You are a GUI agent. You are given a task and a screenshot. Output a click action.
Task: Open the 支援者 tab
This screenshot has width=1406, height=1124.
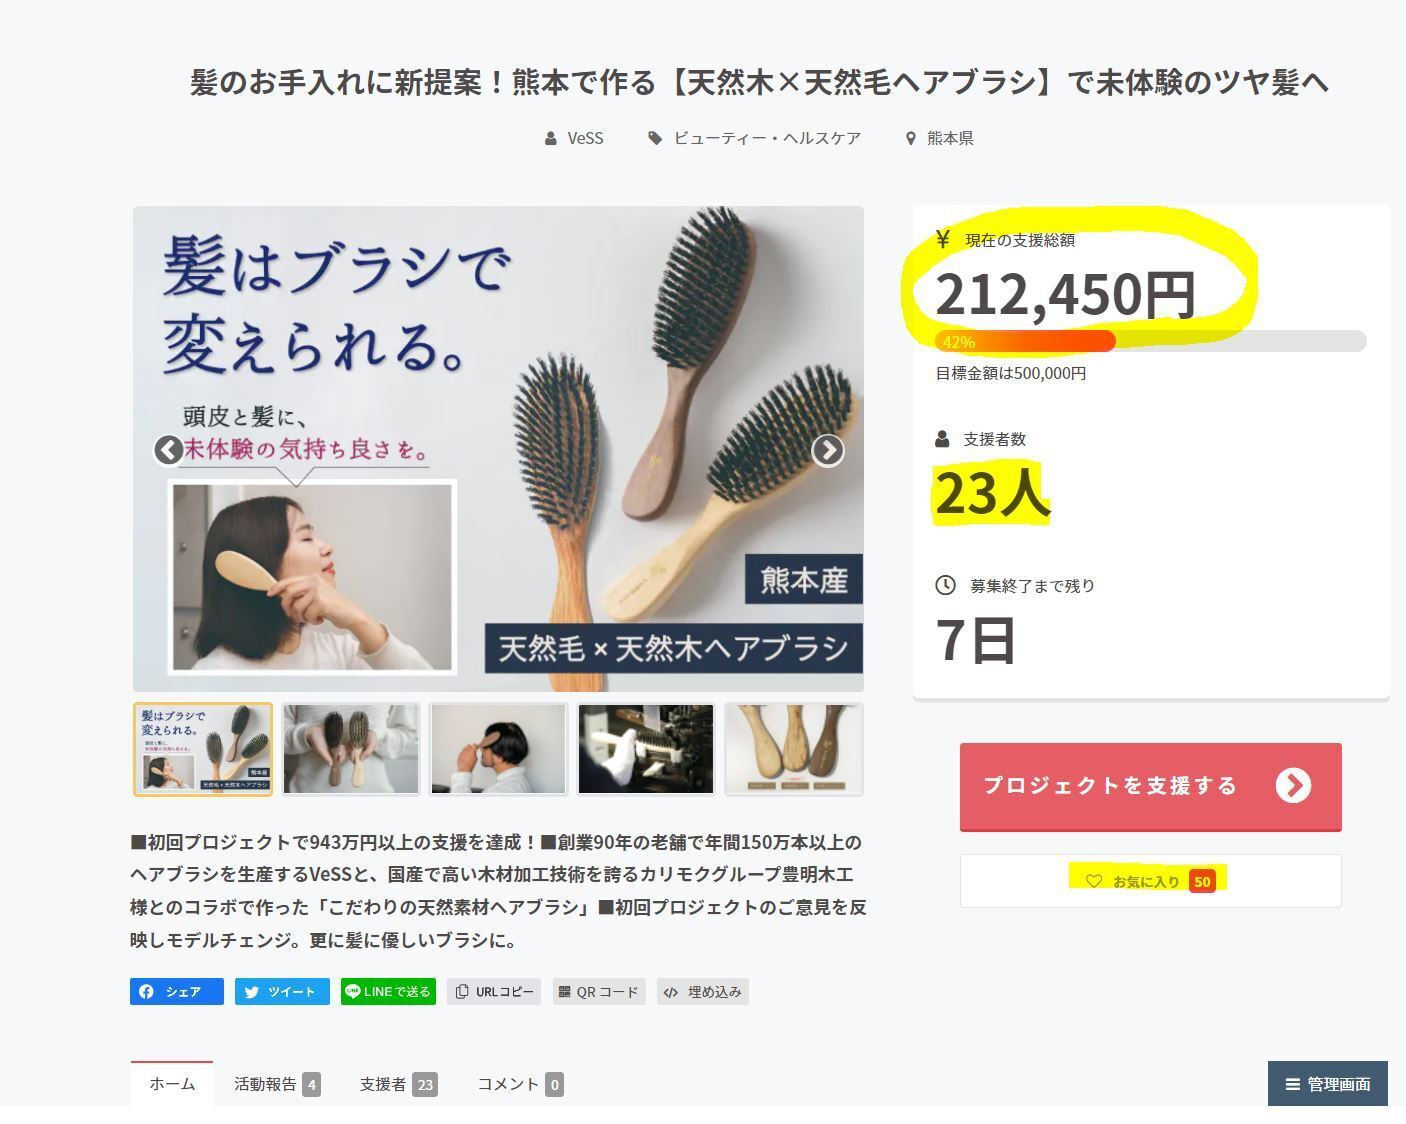click(x=398, y=1084)
